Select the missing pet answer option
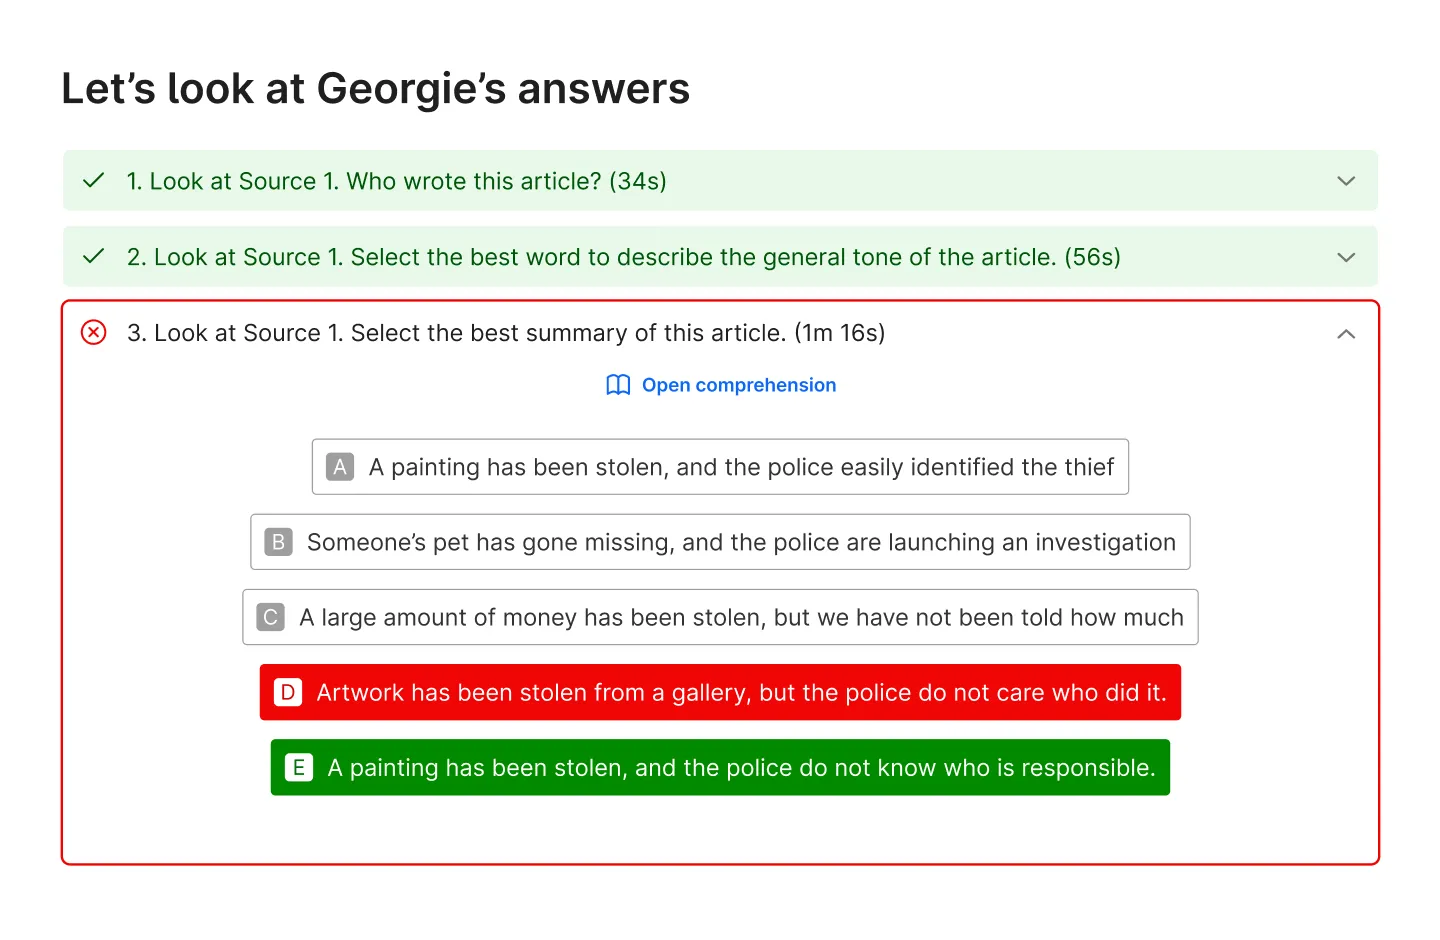Image resolution: width=1440 pixels, height=940 pixels. [720, 542]
